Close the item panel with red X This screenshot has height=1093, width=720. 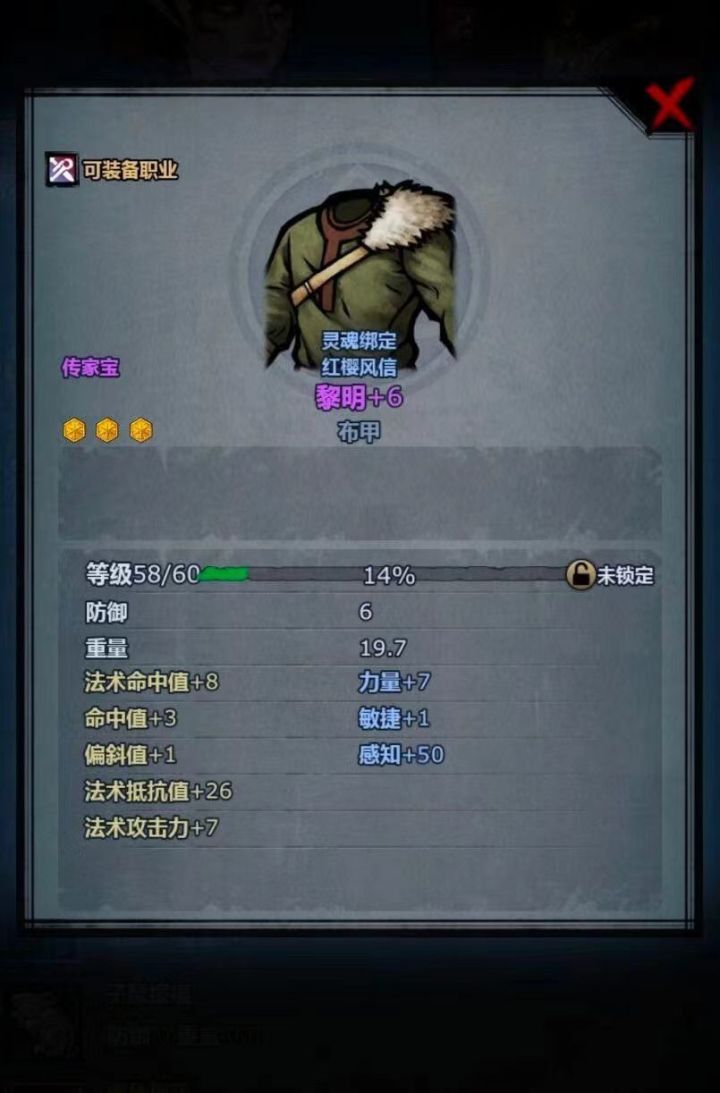point(670,105)
